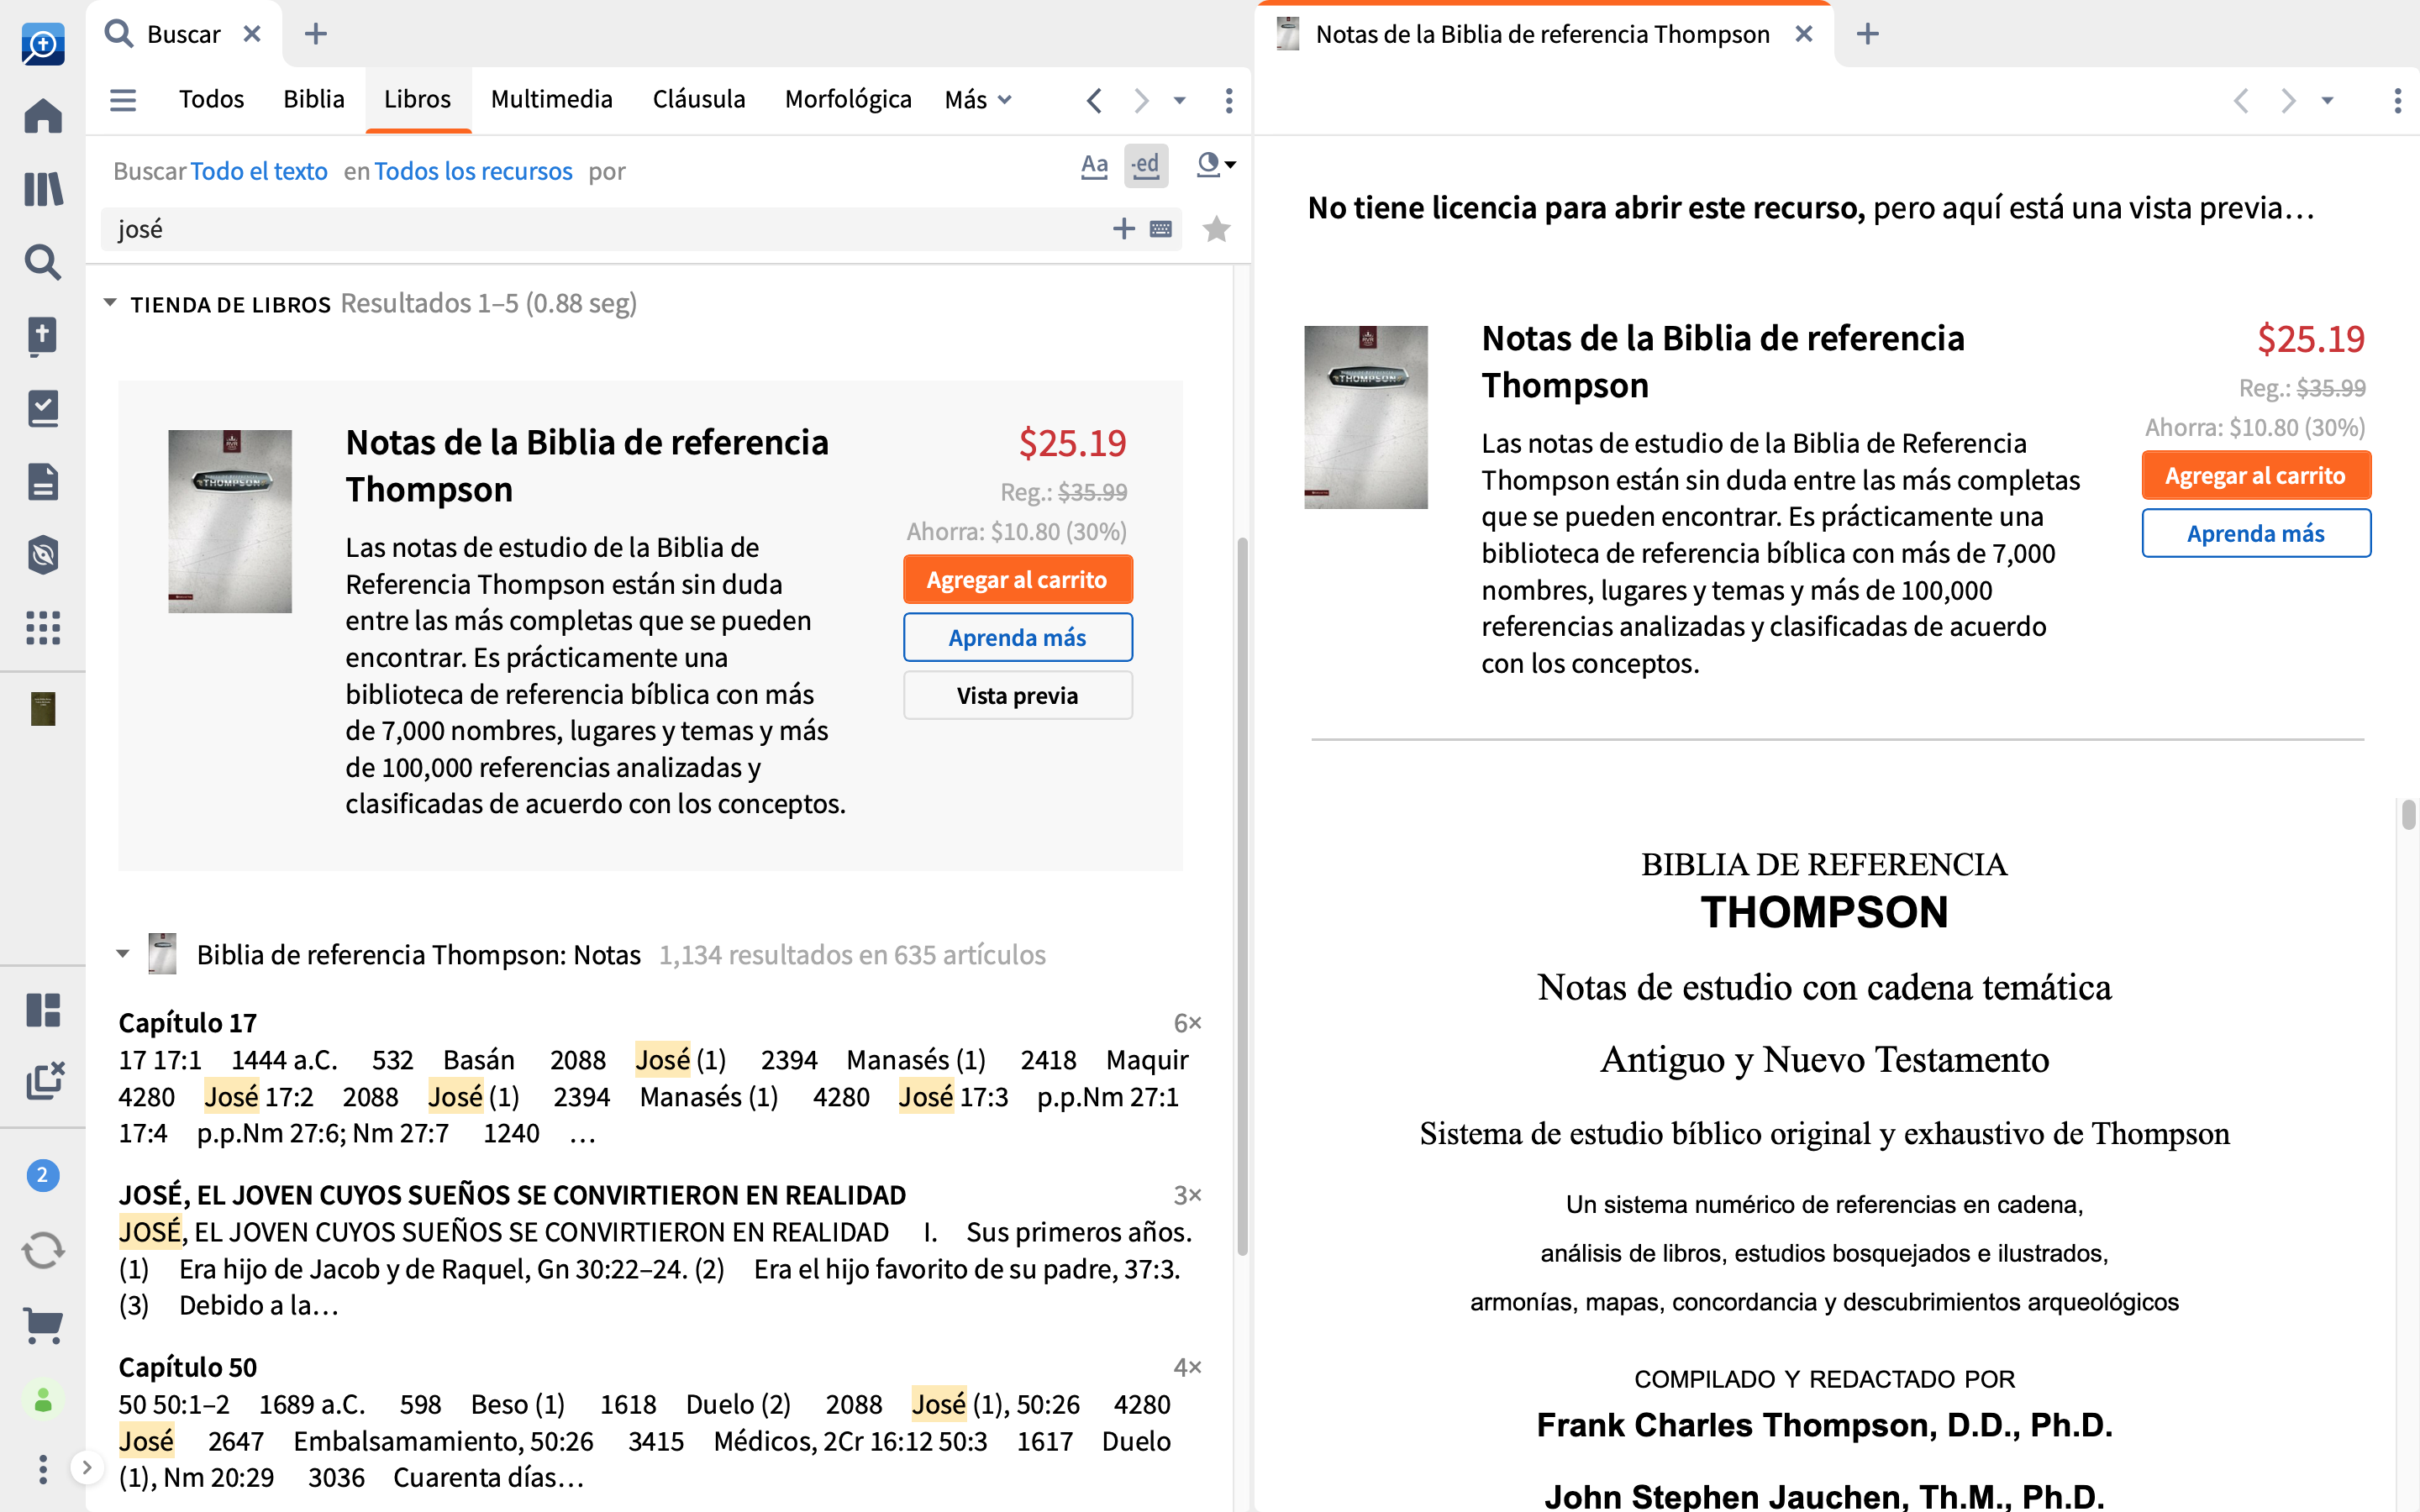The width and height of the screenshot is (2420, 1512).
Task: Click the Home icon in the sidebar
Action: tap(42, 116)
